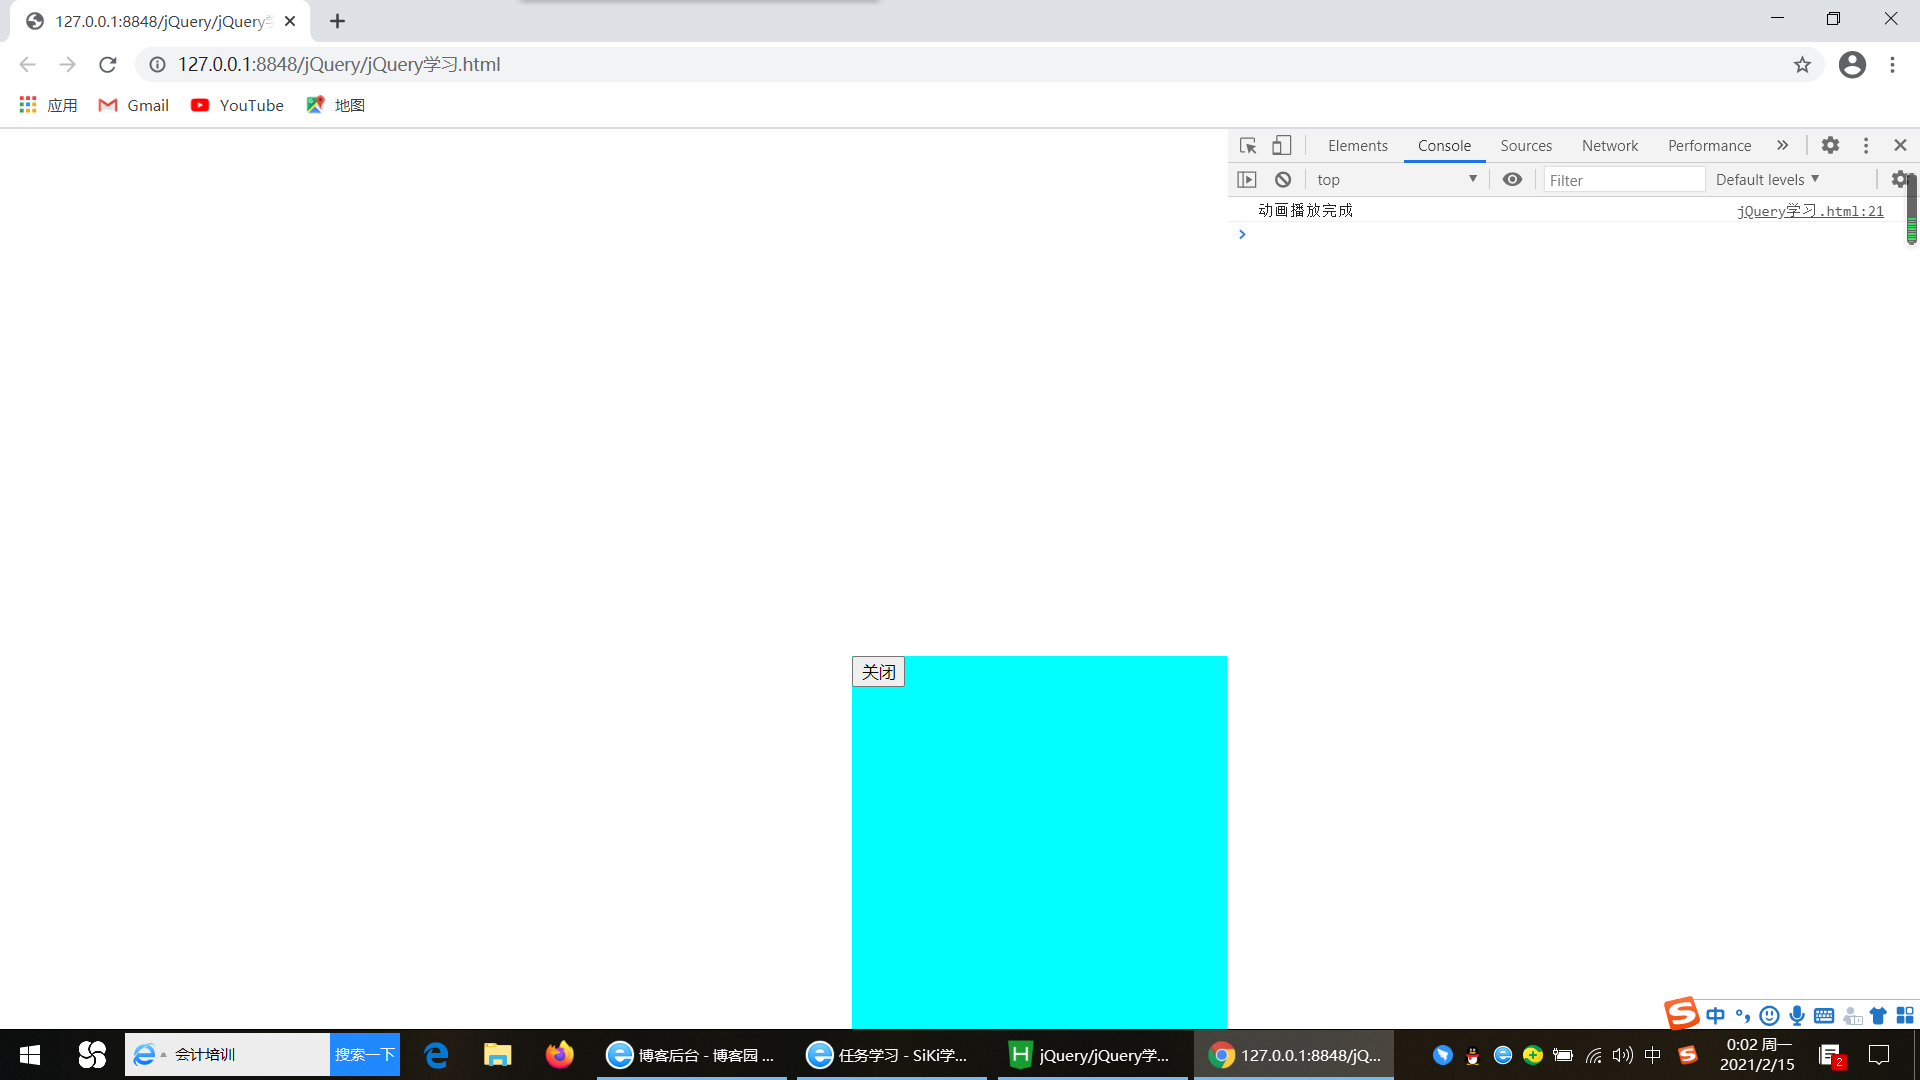Click the 会计培训 search box
Viewport: 1920px width, 1080px height.
(227, 1055)
